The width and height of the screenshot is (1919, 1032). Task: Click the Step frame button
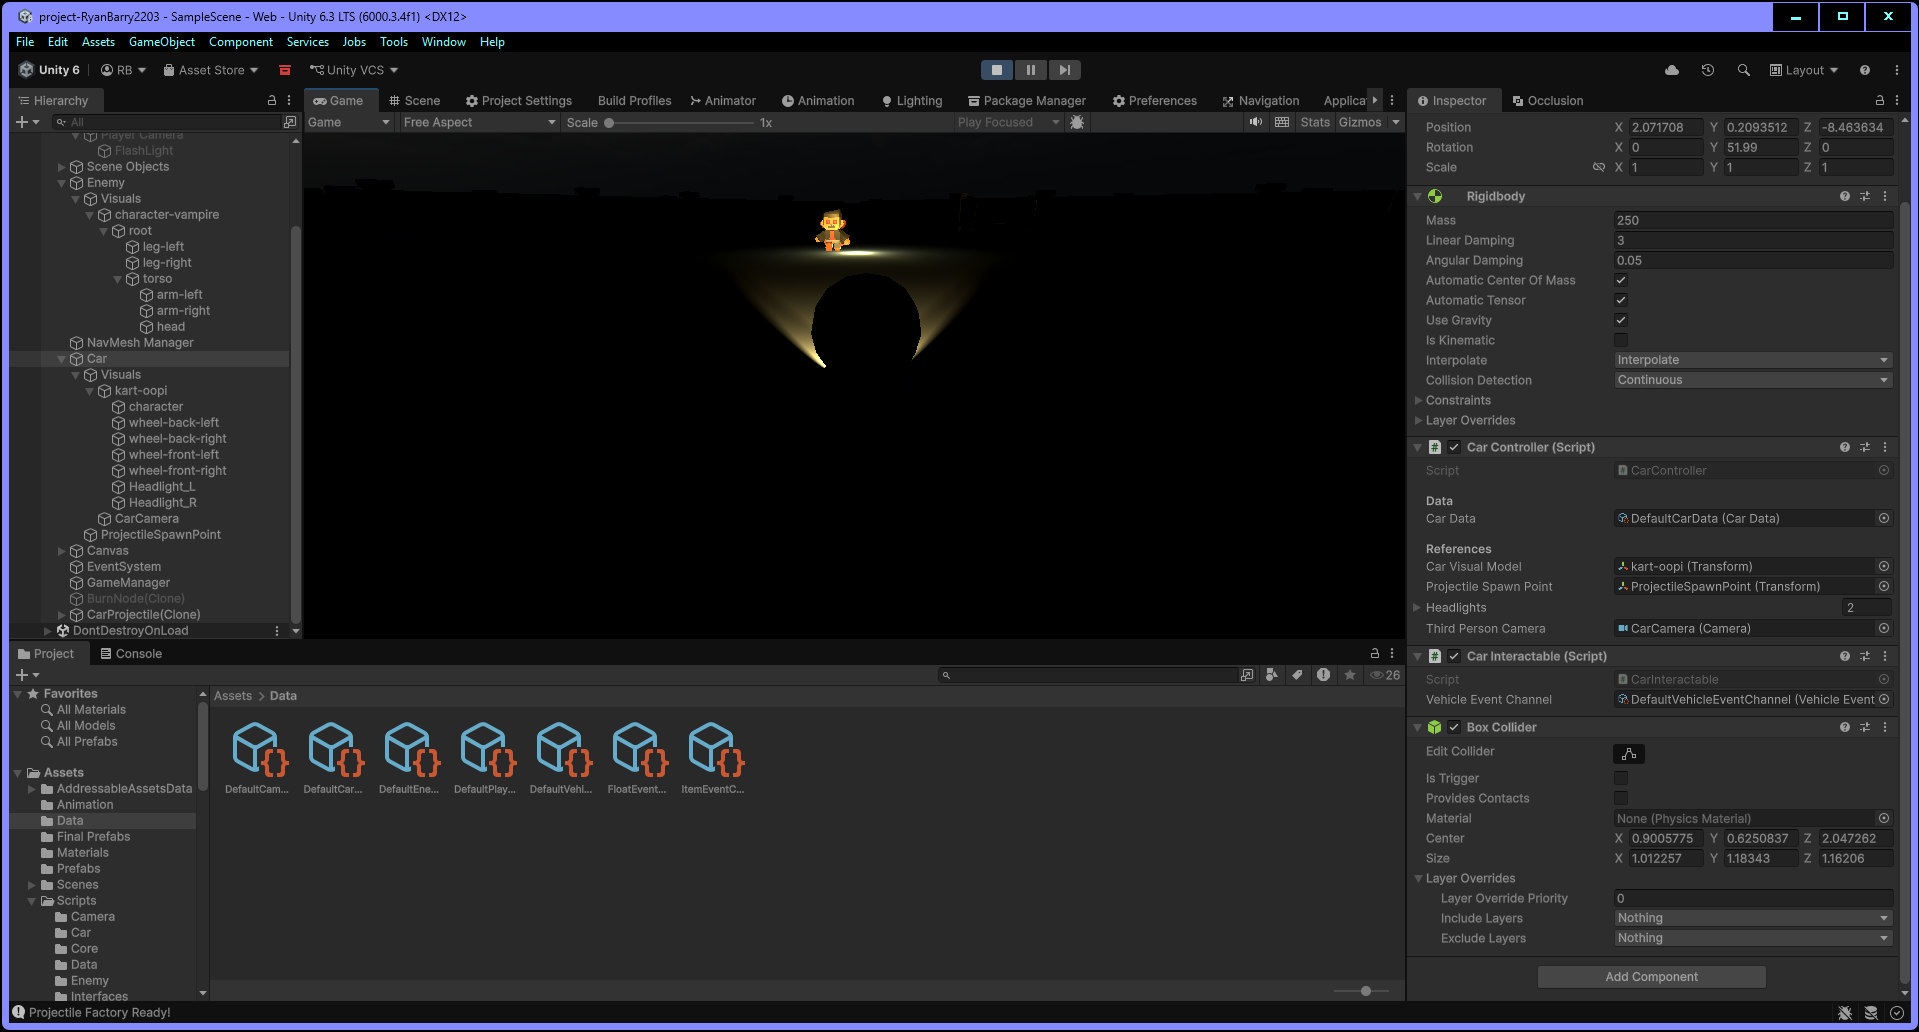[x=1064, y=70]
